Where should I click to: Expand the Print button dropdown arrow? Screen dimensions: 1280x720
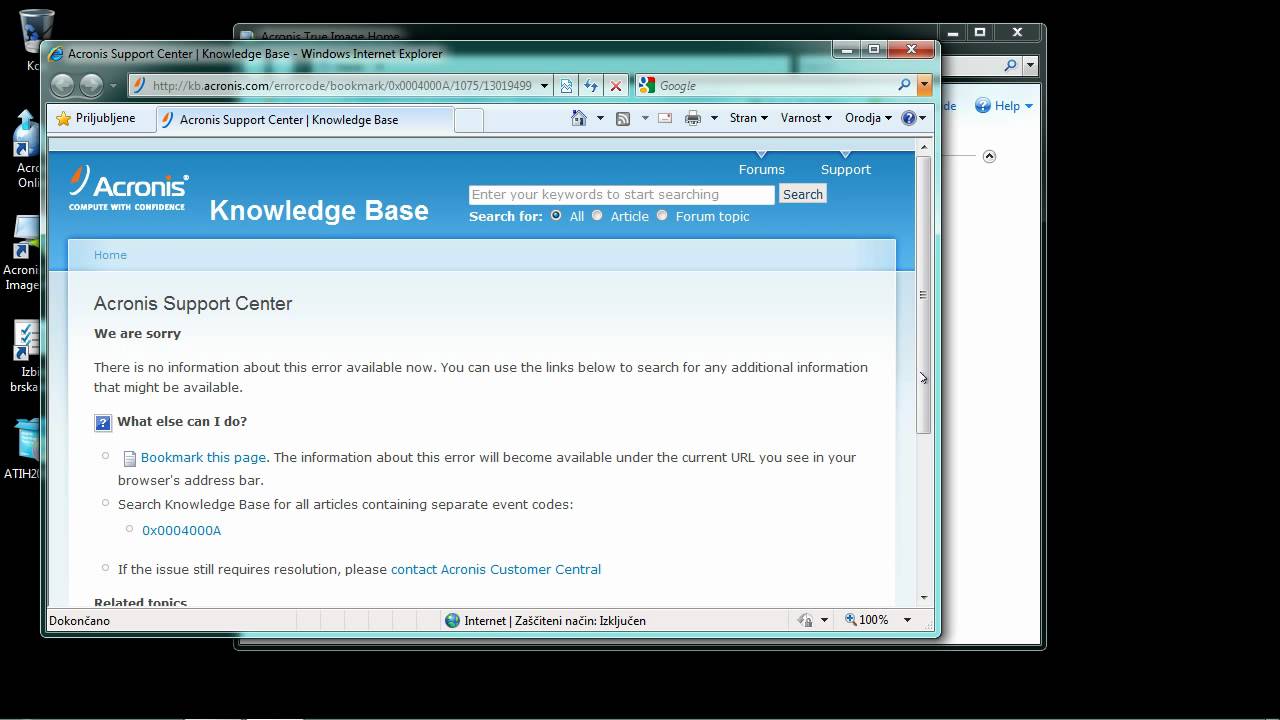pyautogui.click(x=714, y=118)
